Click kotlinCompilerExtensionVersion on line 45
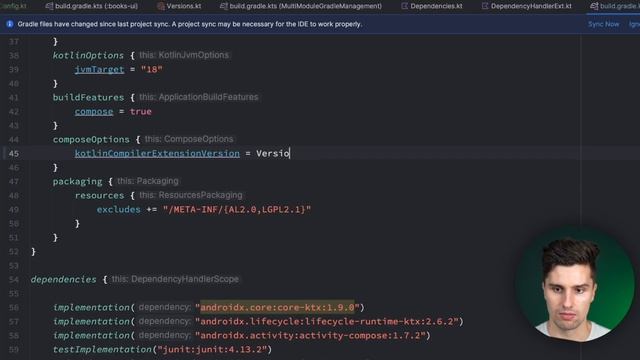 pyautogui.click(x=157, y=153)
